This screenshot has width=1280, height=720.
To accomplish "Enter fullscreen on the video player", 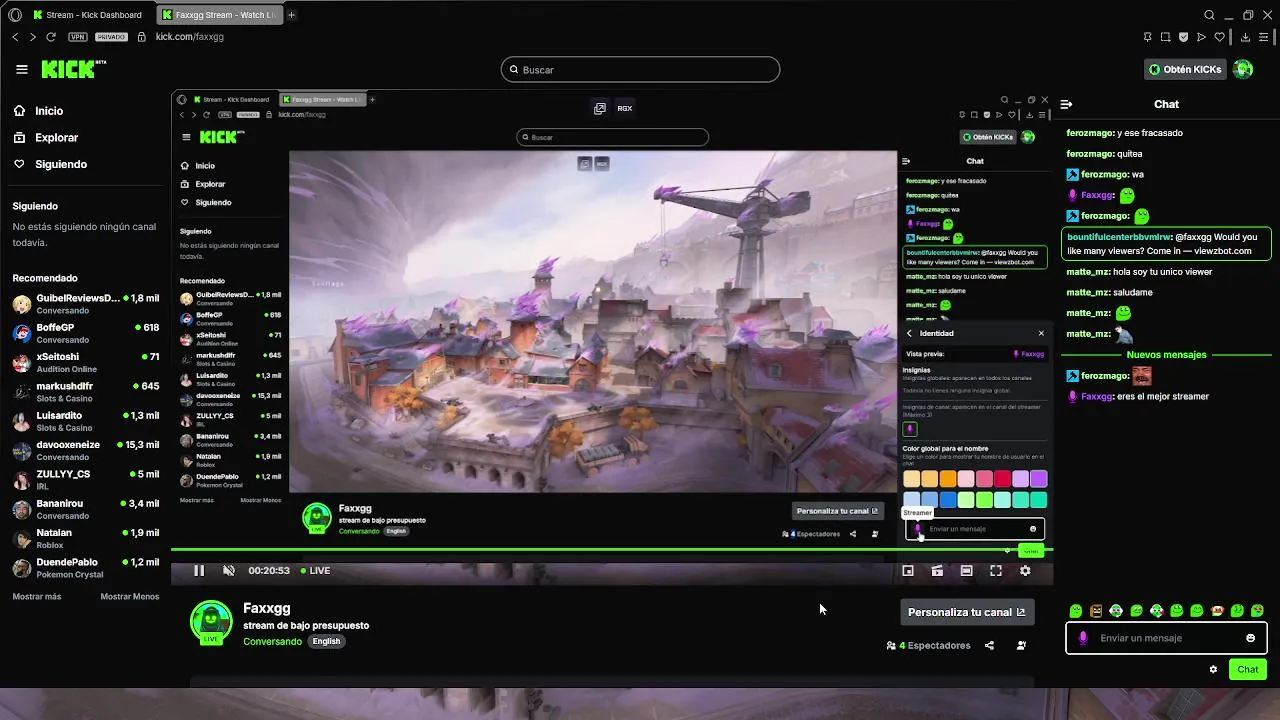I will point(996,570).
